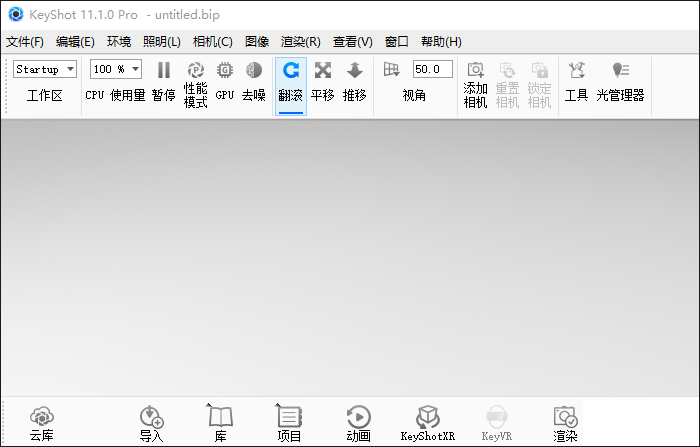This screenshot has height=447, width=700.
Task: Open the 渲染(R) menu
Action: [x=300, y=42]
